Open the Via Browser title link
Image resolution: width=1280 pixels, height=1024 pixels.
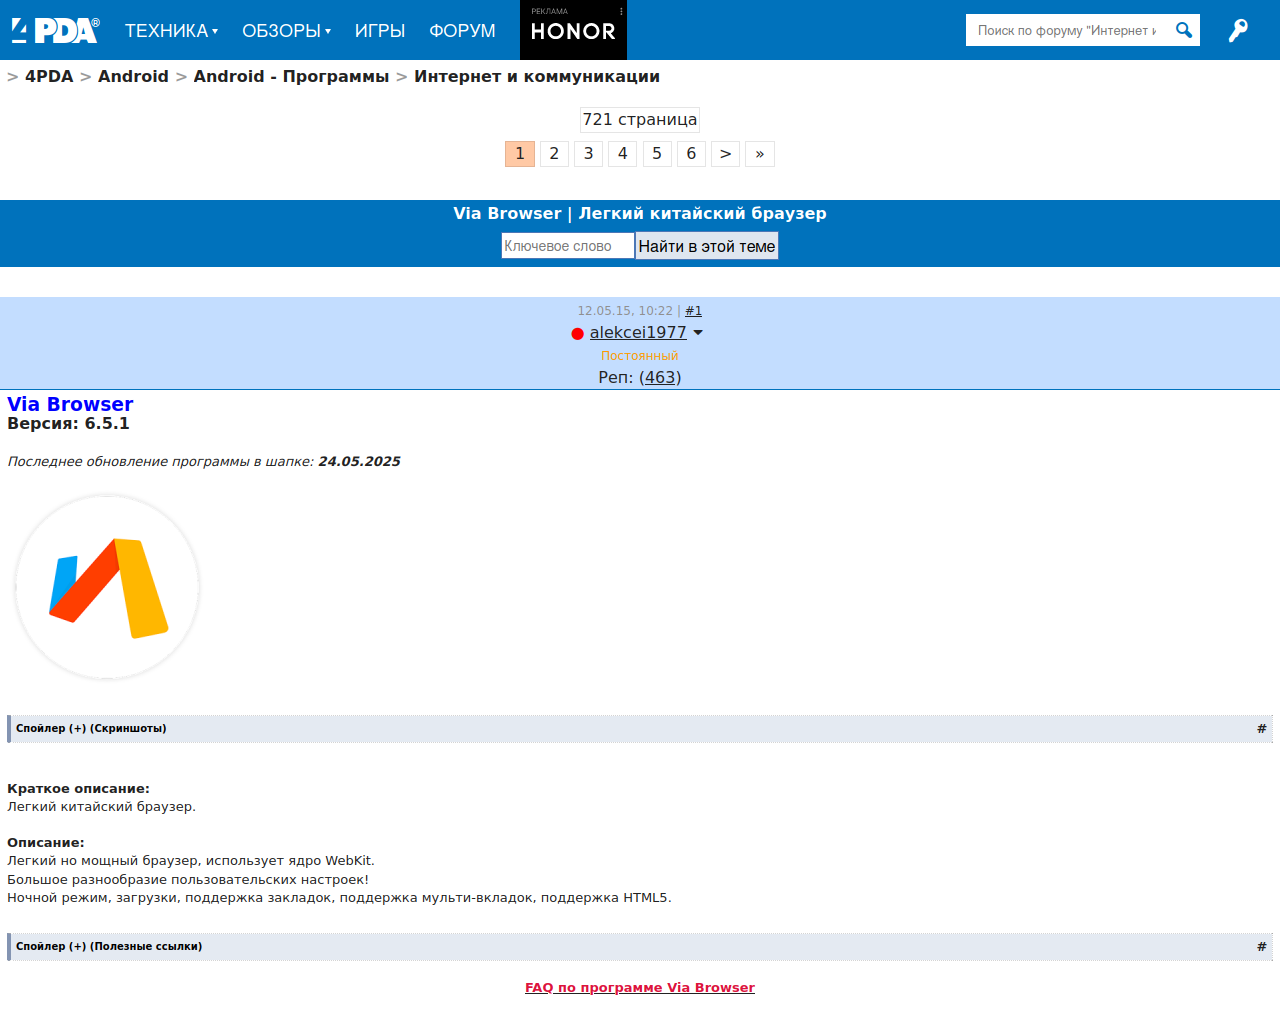tap(70, 404)
